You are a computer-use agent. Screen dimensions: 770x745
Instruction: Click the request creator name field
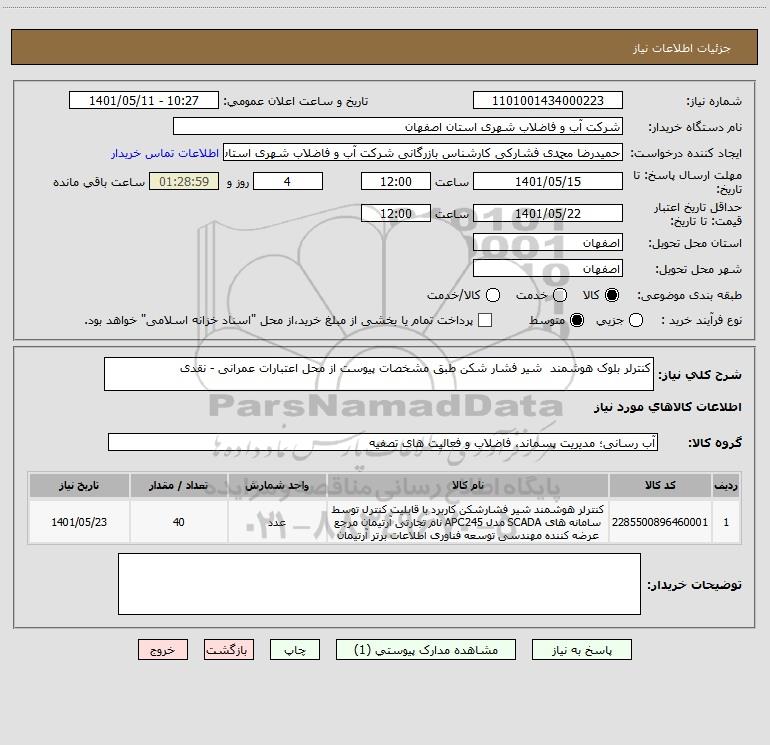coord(423,153)
